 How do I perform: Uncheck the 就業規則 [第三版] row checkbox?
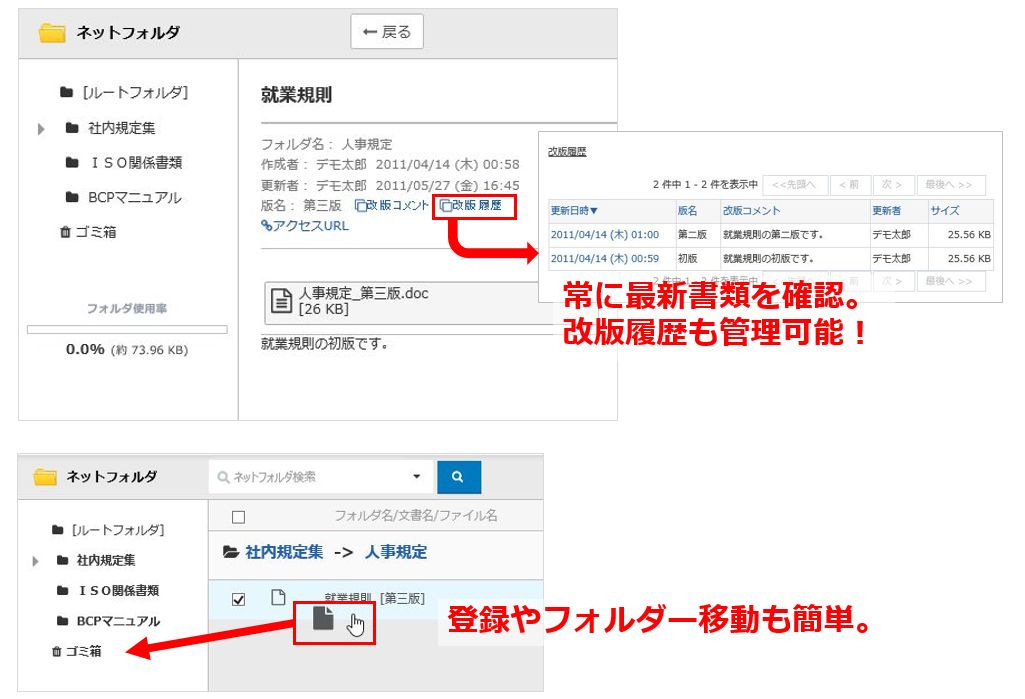[x=238, y=599]
